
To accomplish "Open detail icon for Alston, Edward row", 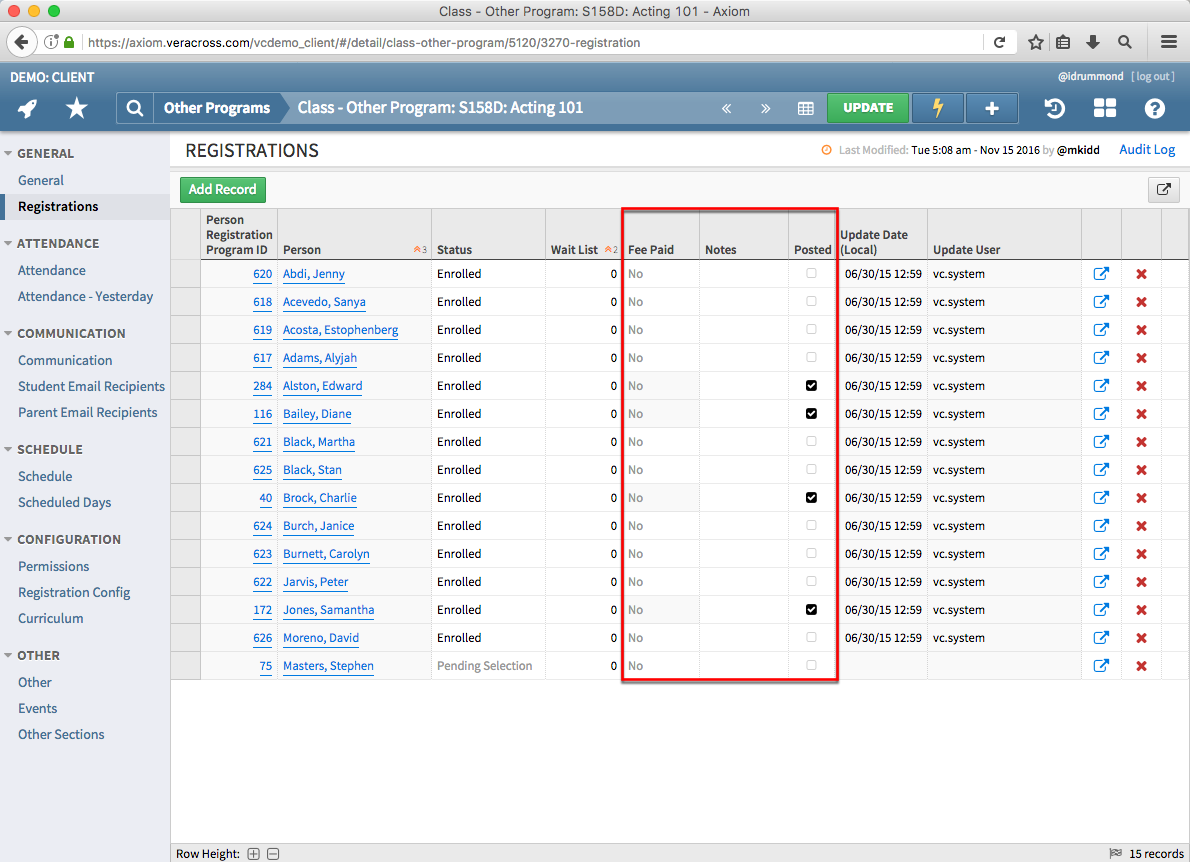I will tap(1100, 385).
